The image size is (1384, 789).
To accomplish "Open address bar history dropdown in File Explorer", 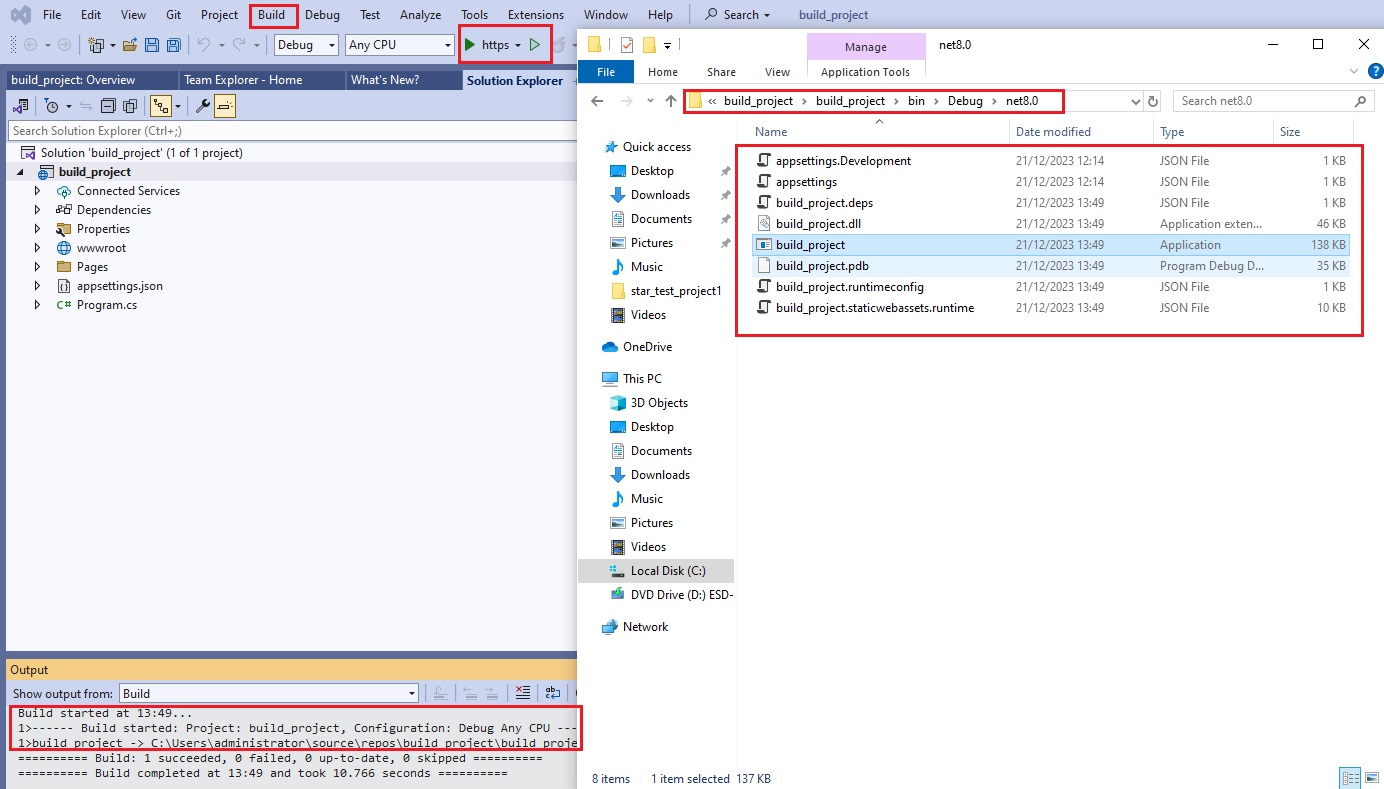I will 1135,101.
